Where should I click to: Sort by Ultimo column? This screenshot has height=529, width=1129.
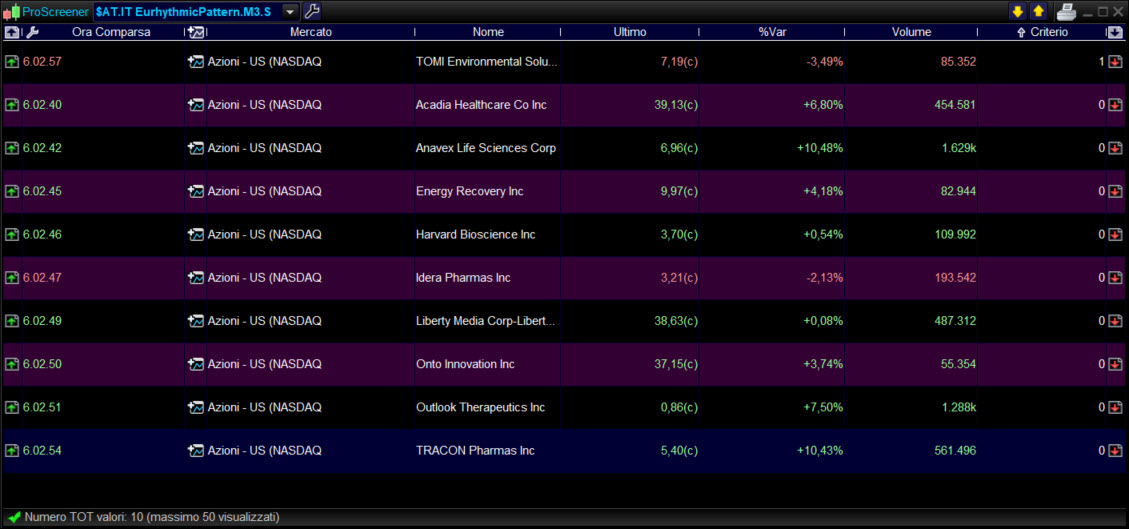629,32
